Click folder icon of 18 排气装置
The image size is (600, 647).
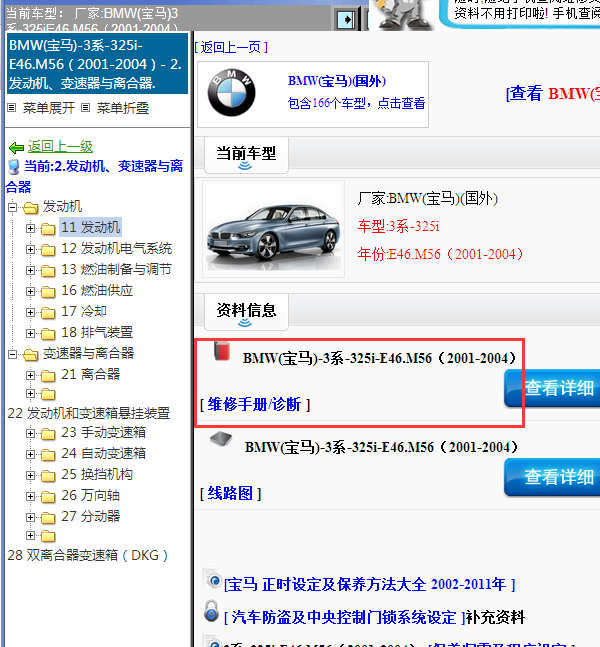[48, 333]
